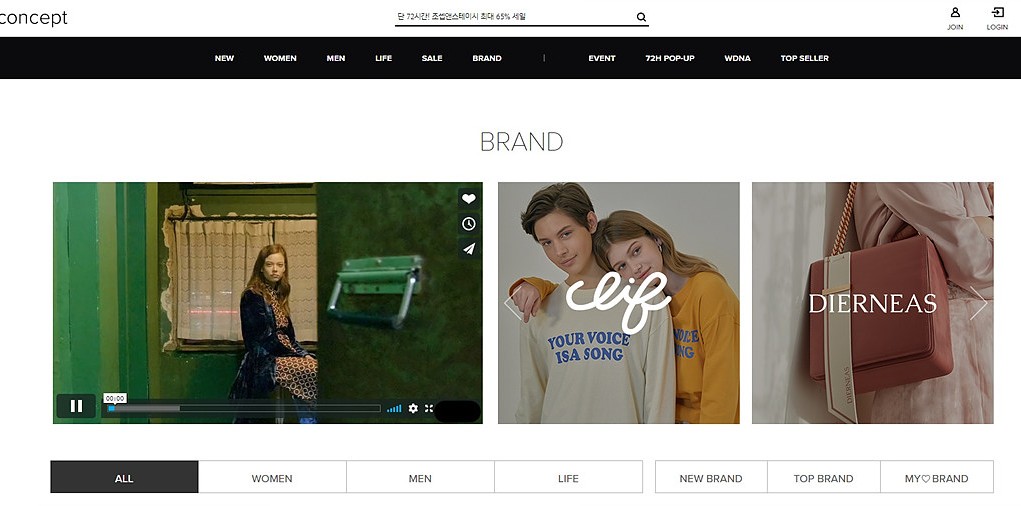
Task: Select the WOMEN brand filter tab
Action: (x=272, y=477)
